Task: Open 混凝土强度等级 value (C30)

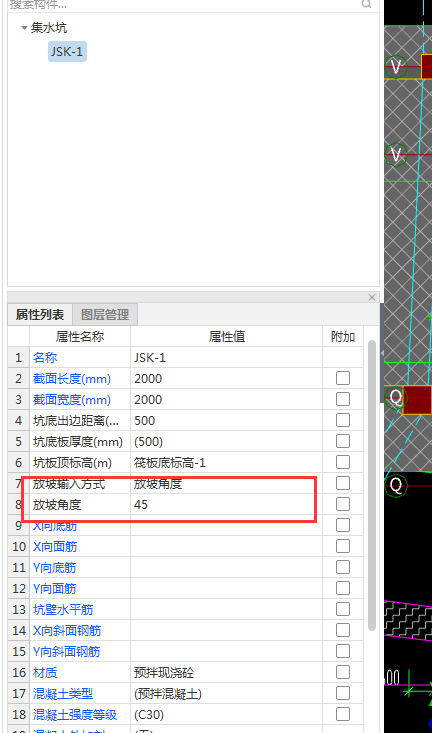Action: click(x=226, y=715)
